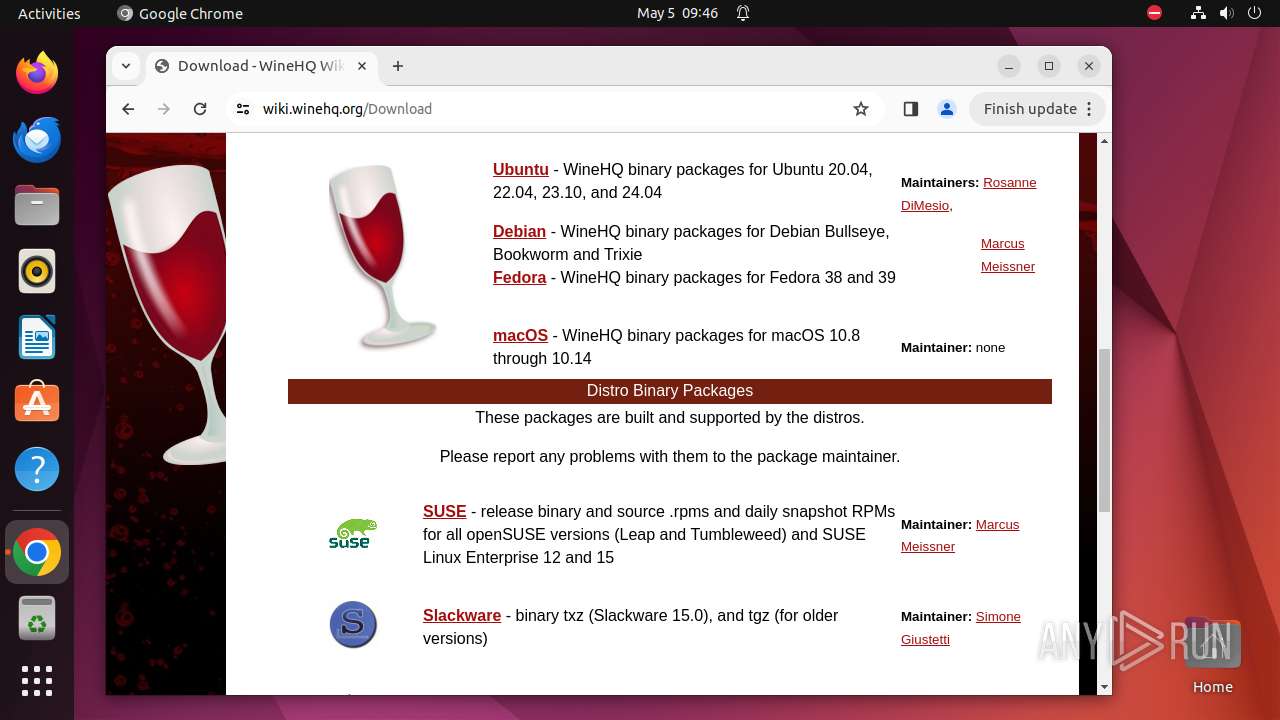This screenshot has height=720, width=1280.
Task: Open the Home folder on desktop
Action: [x=1212, y=657]
